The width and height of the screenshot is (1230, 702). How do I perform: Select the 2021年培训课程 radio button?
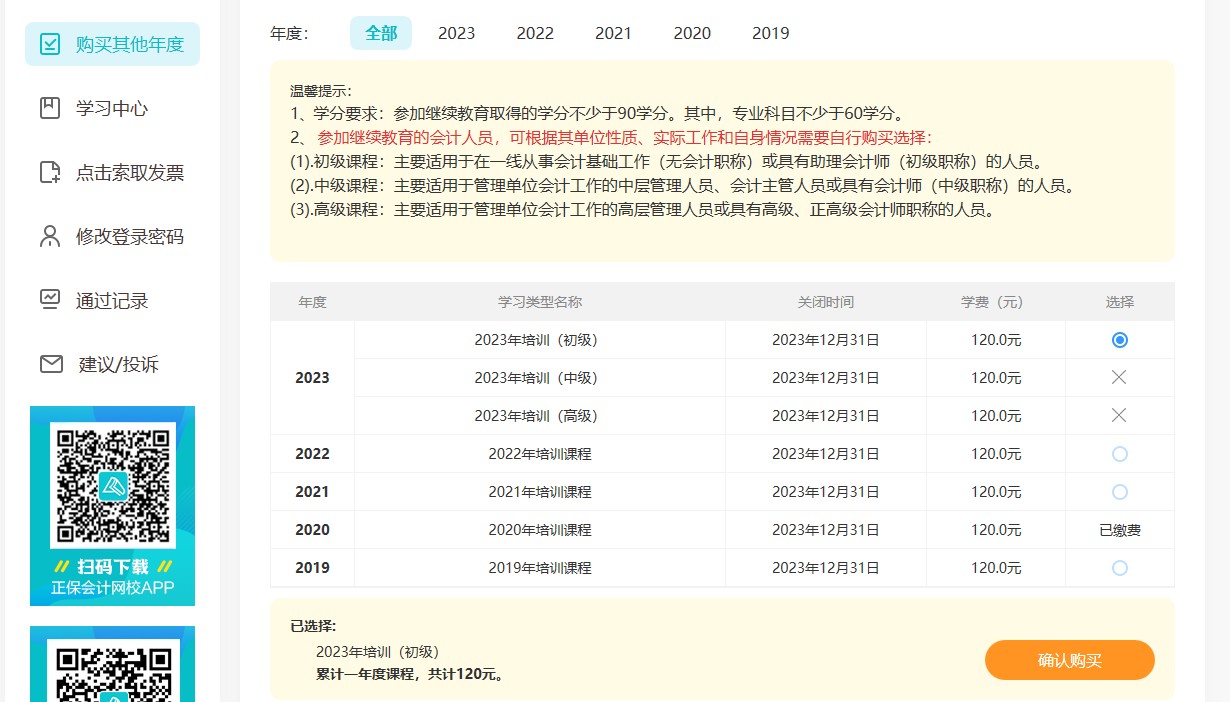(1119, 492)
